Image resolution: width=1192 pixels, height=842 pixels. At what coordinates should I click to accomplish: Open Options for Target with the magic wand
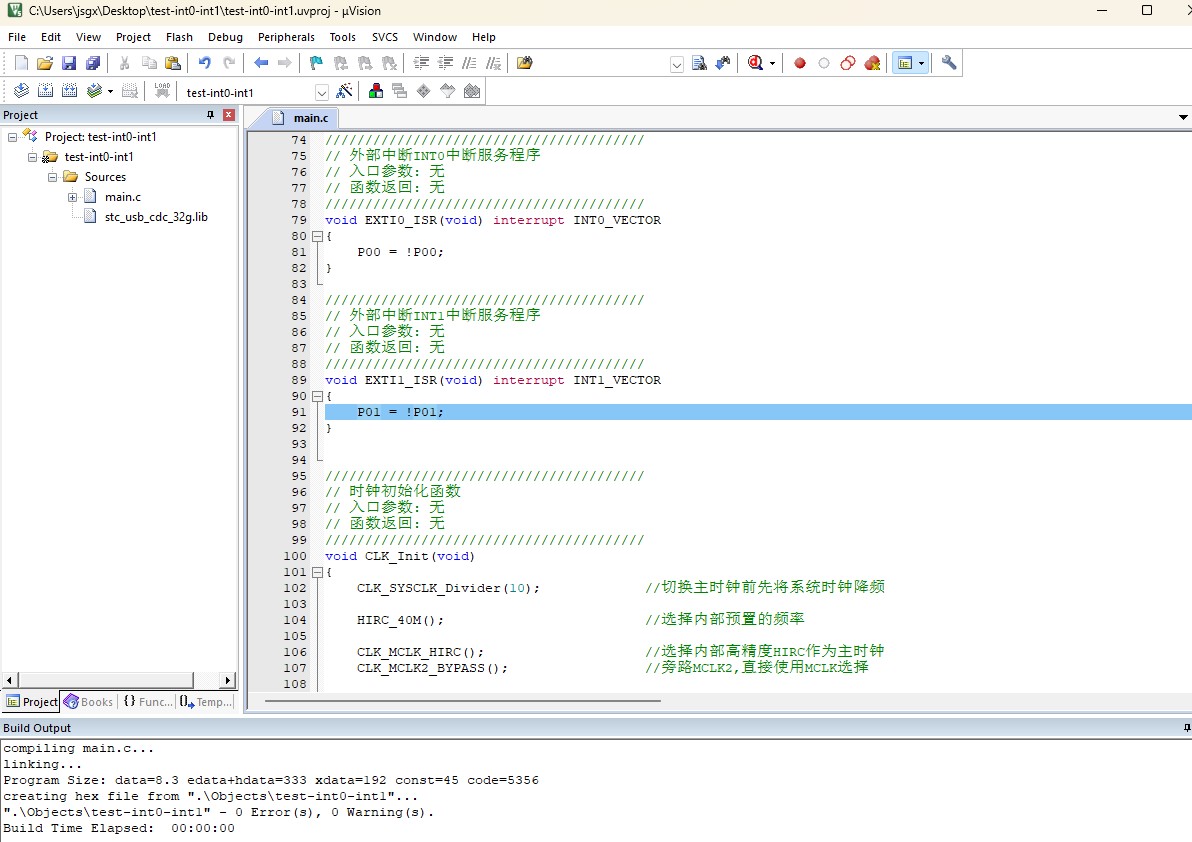point(344,91)
